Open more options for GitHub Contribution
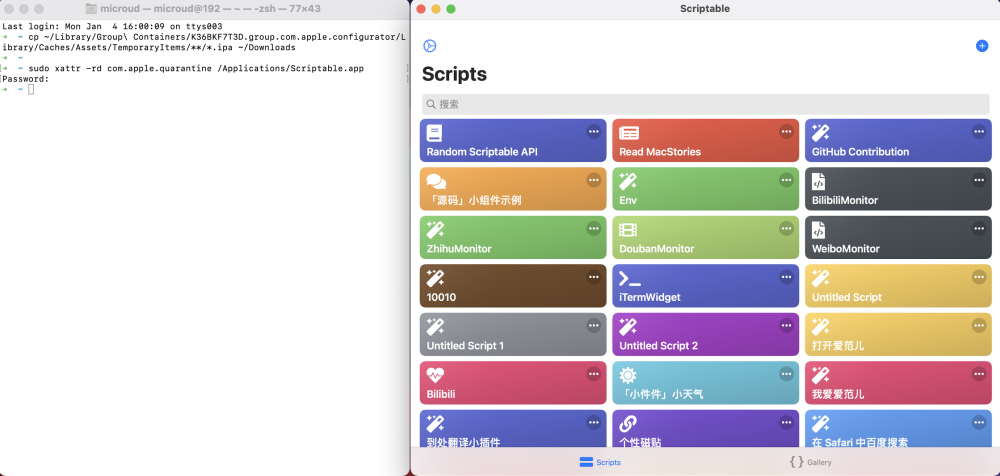 tap(979, 131)
